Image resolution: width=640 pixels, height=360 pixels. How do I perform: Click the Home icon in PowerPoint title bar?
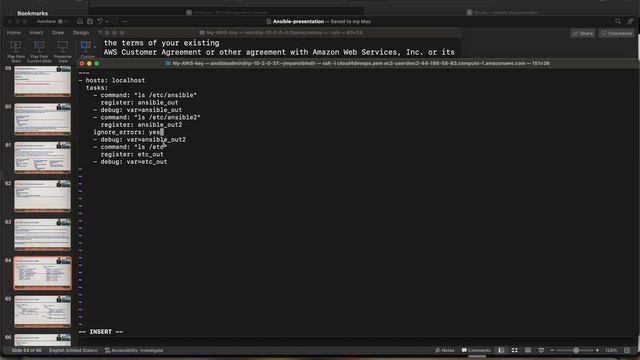(x=80, y=21)
